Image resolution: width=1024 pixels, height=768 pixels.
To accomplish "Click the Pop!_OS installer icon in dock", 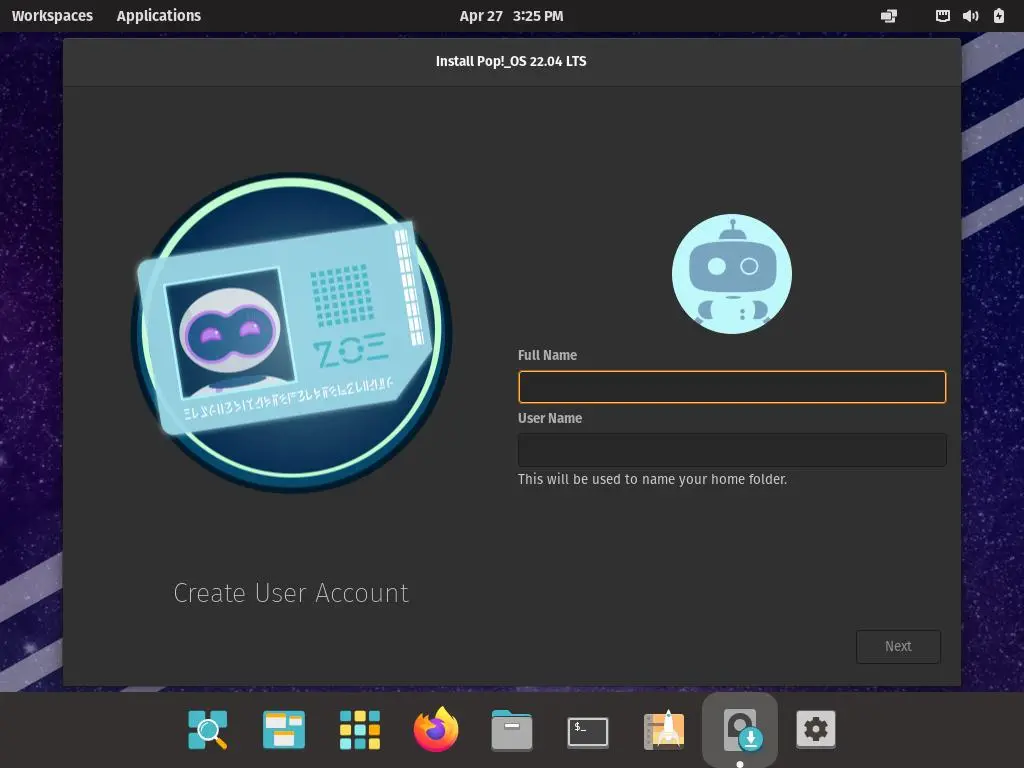I will tap(740, 730).
